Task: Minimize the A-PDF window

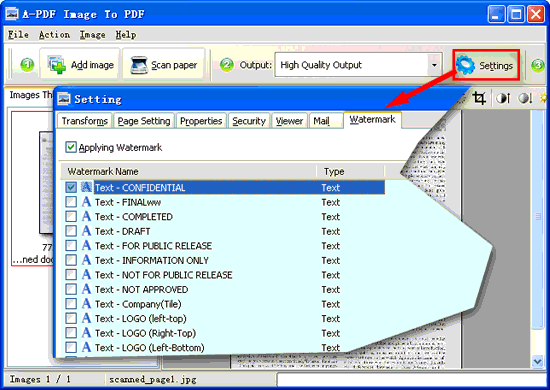Action: click(x=496, y=14)
